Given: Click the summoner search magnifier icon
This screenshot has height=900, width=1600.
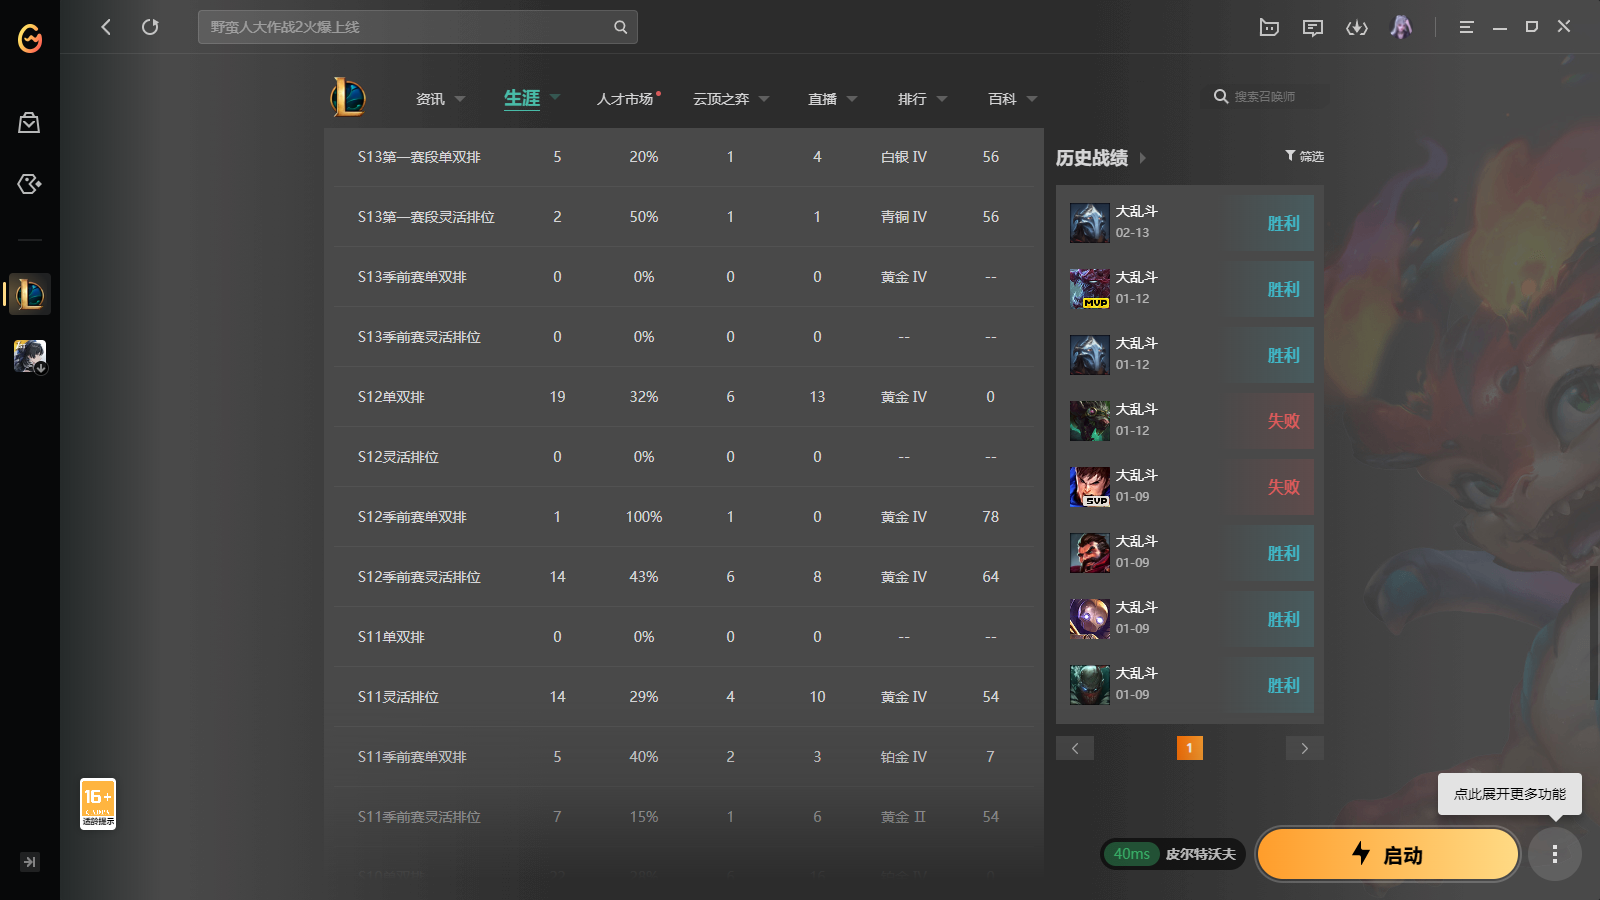Looking at the screenshot, I should (1221, 97).
